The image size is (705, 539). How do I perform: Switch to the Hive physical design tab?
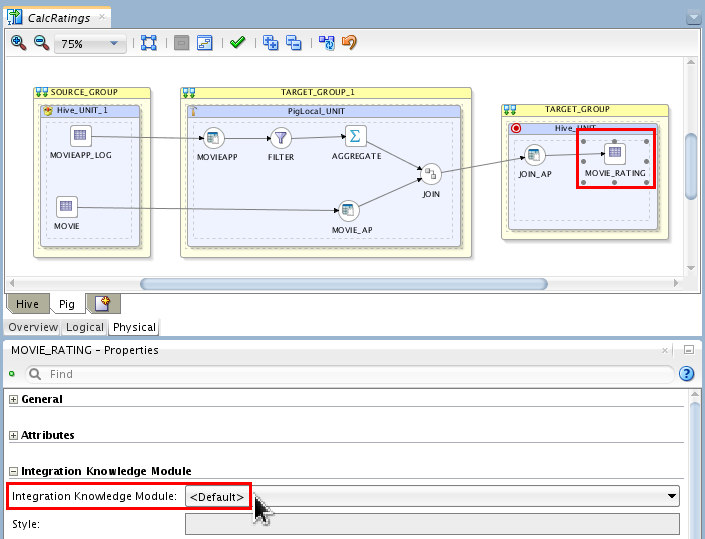click(x=27, y=304)
